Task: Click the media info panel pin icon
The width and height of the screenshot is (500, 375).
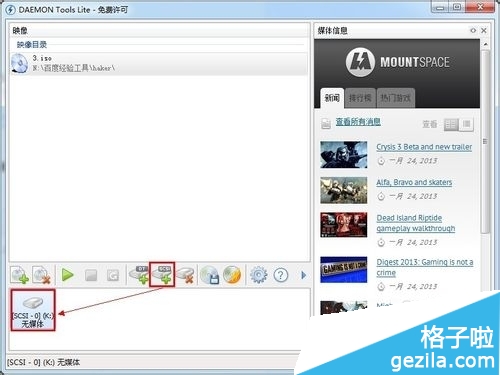Action: [x=473, y=31]
